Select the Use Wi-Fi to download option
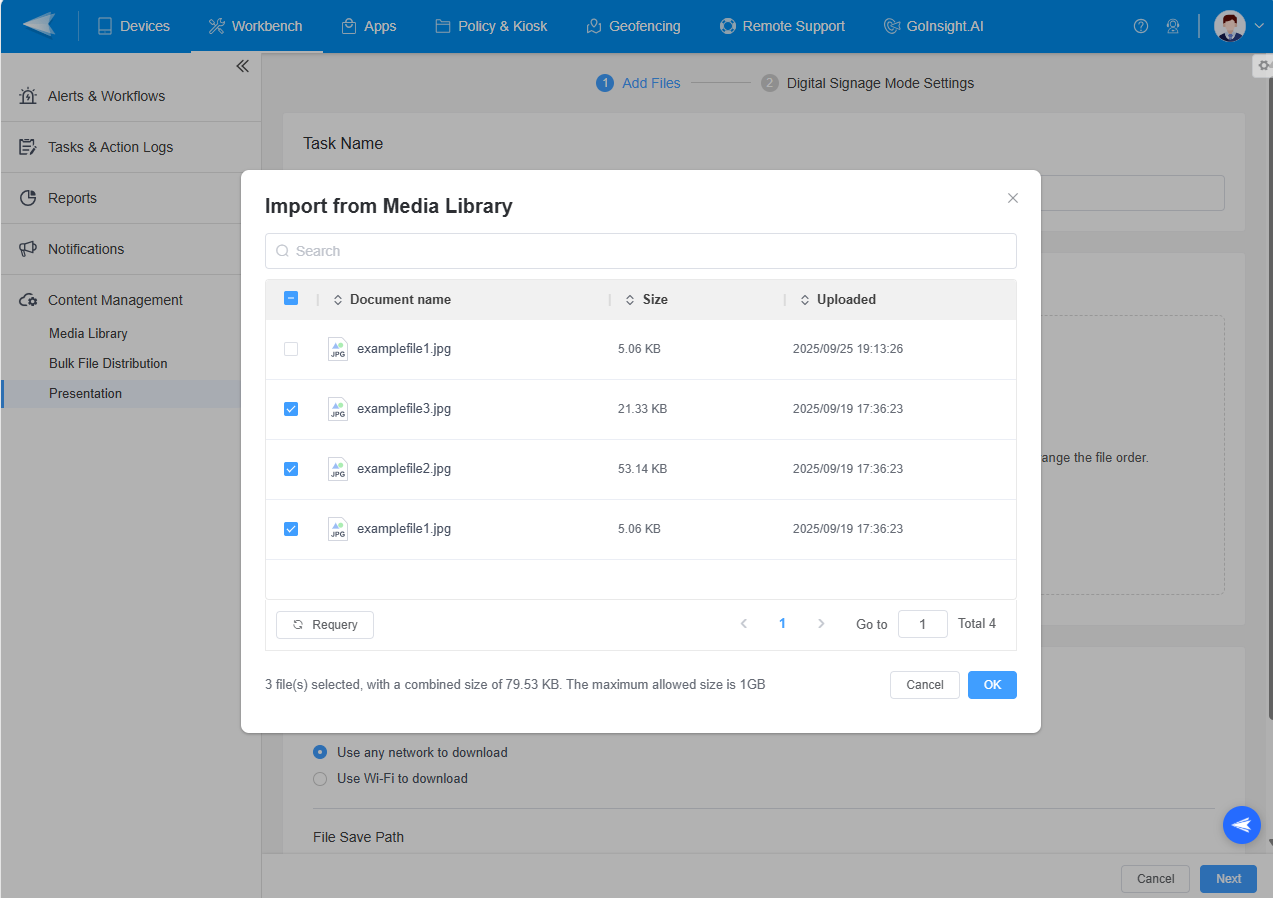This screenshot has width=1273, height=898. point(320,777)
